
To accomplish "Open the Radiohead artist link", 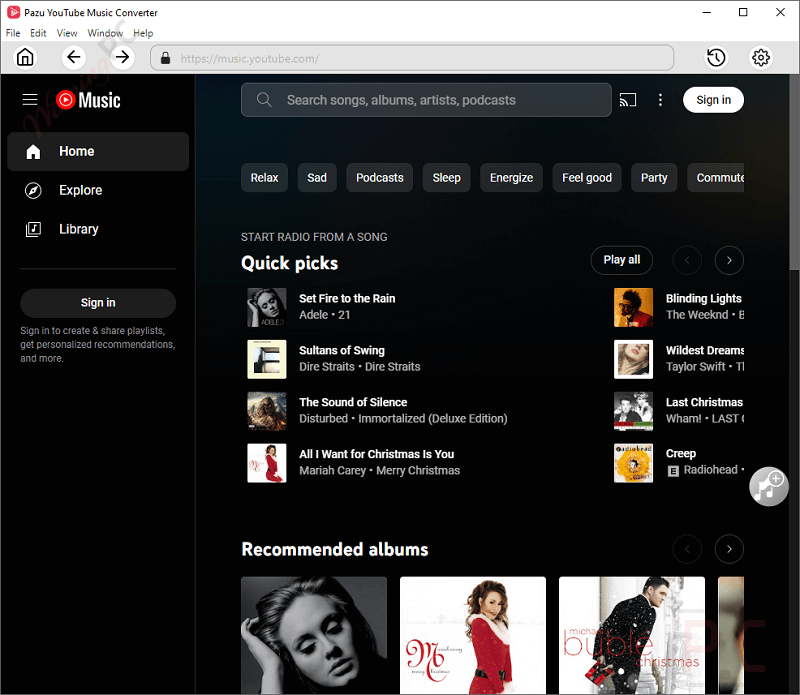I will [710, 470].
